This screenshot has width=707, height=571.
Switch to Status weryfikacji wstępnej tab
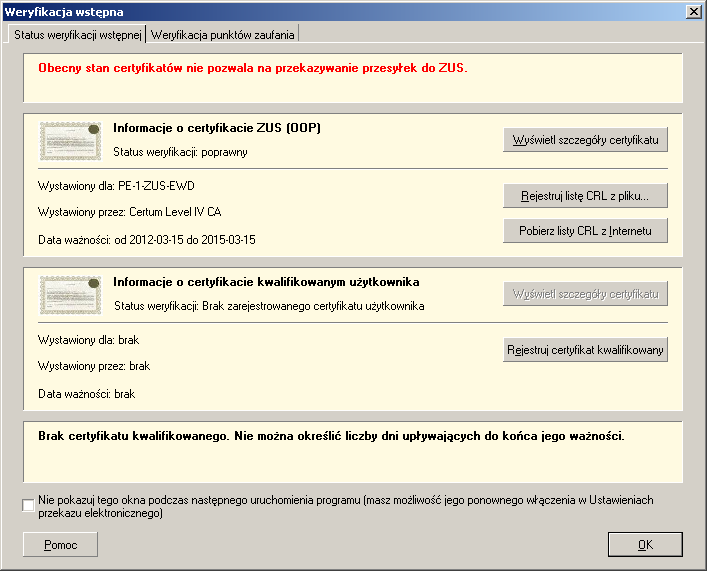pos(77,35)
